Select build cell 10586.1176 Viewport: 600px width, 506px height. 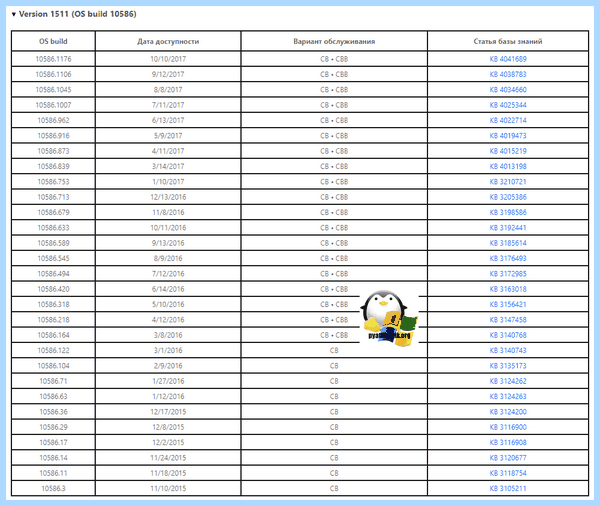[x=53, y=59]
